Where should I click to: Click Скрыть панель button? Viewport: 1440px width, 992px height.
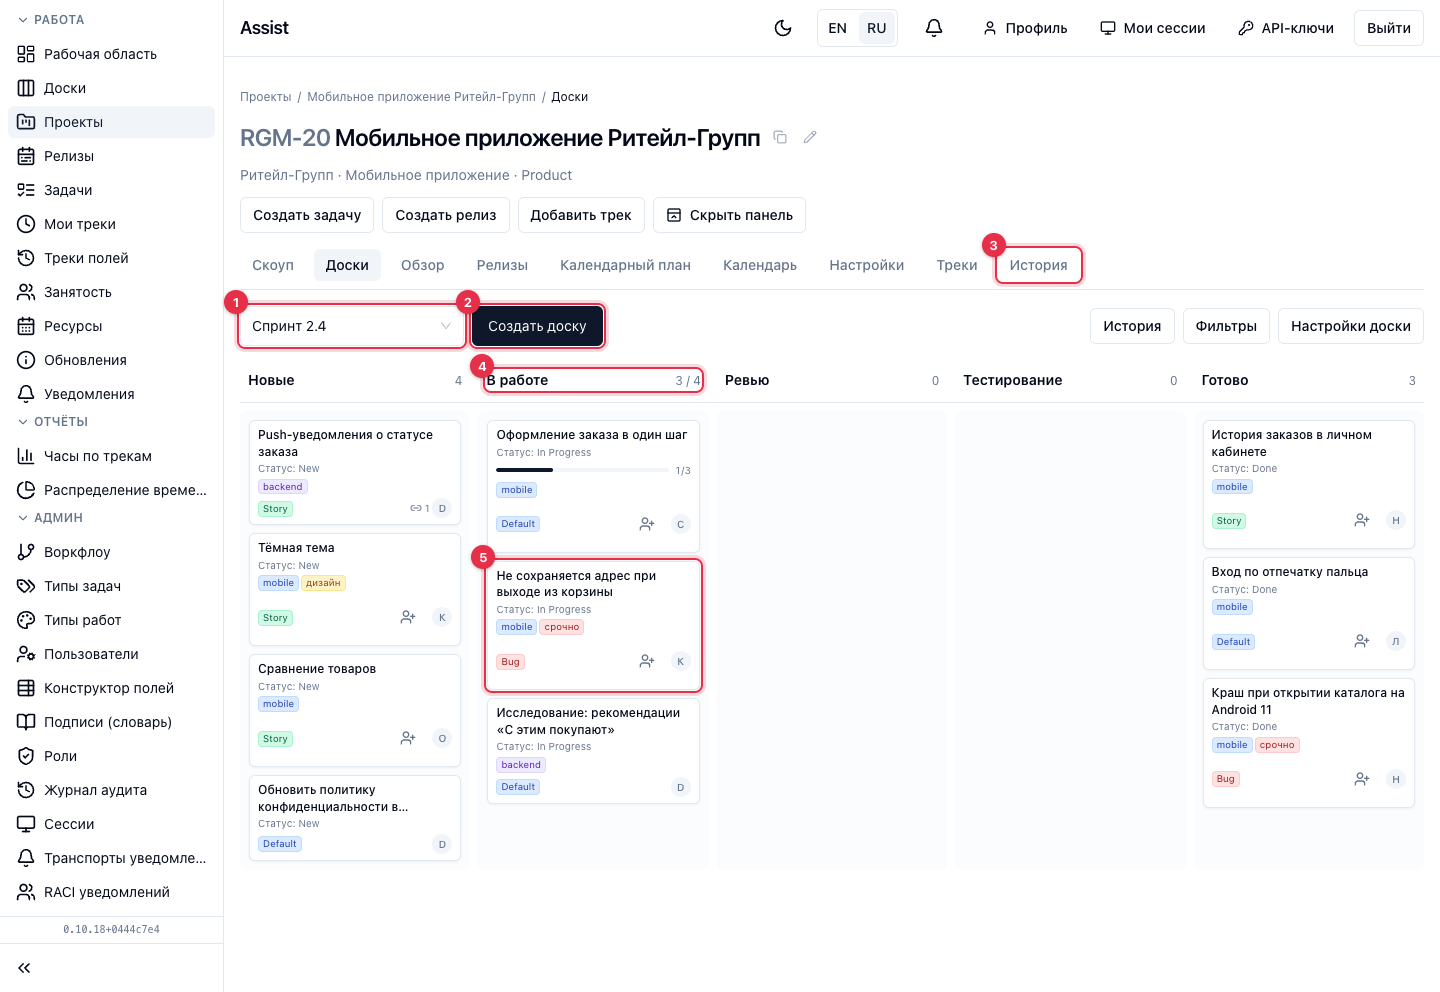(x=729, y=215)
